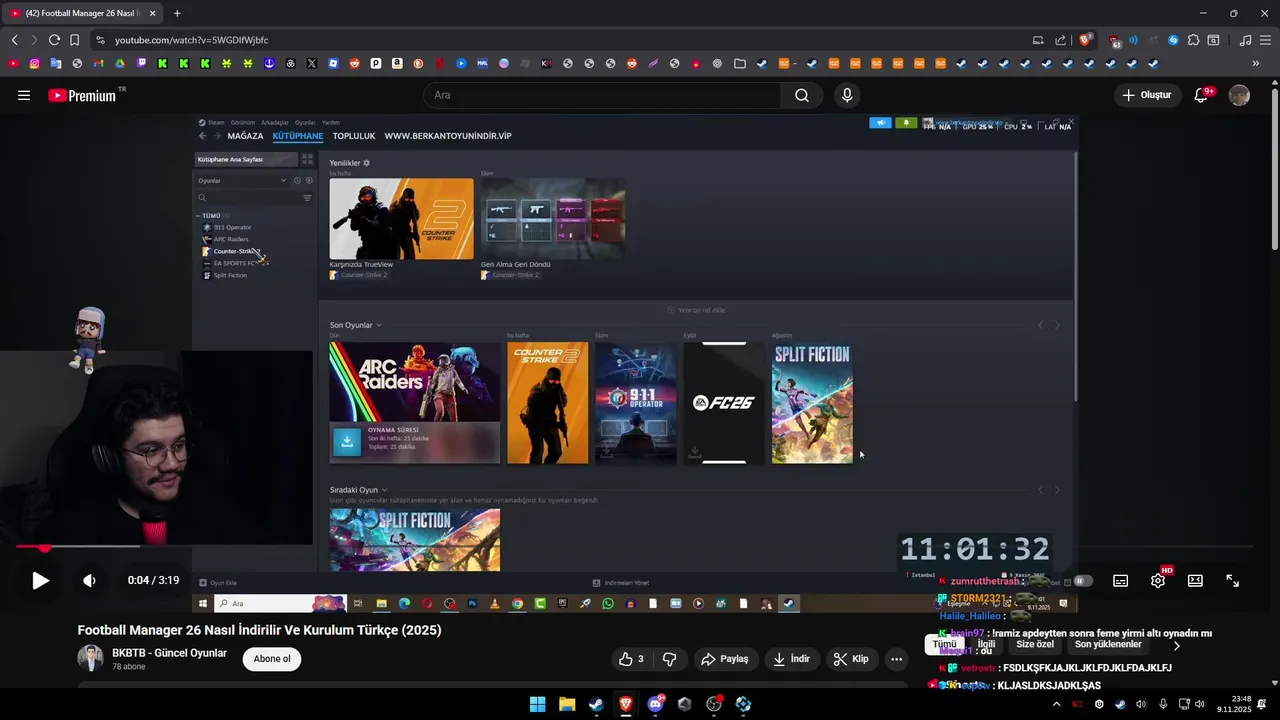Open the Brave Shields lion icon
The width and height of the screenshot is (1280, 720).
(1085, 40)
